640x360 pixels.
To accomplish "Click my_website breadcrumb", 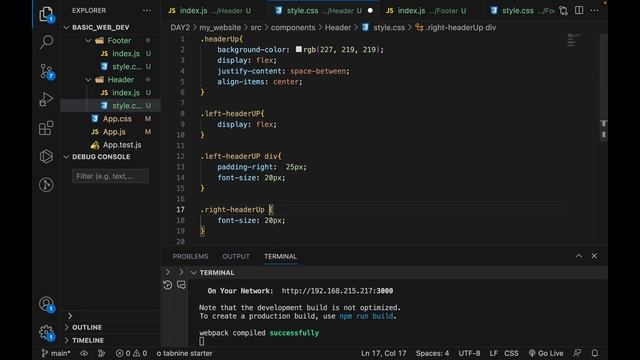I will tap(220, 28).
